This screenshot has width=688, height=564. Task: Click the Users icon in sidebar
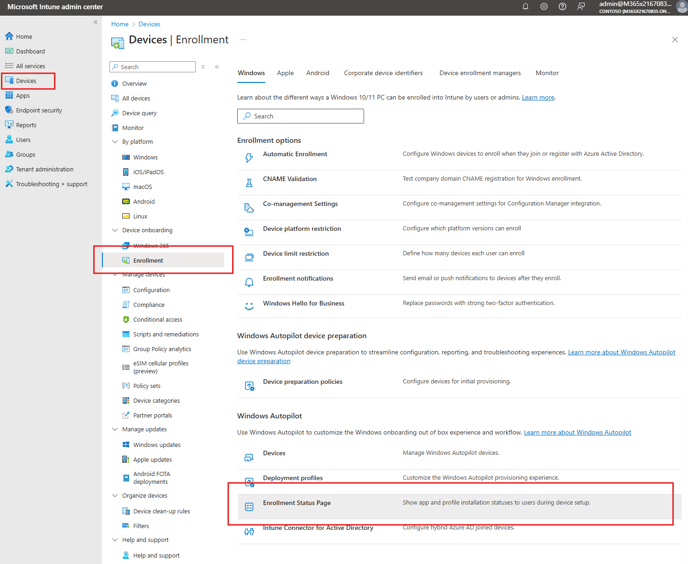[x=9, y=140]
